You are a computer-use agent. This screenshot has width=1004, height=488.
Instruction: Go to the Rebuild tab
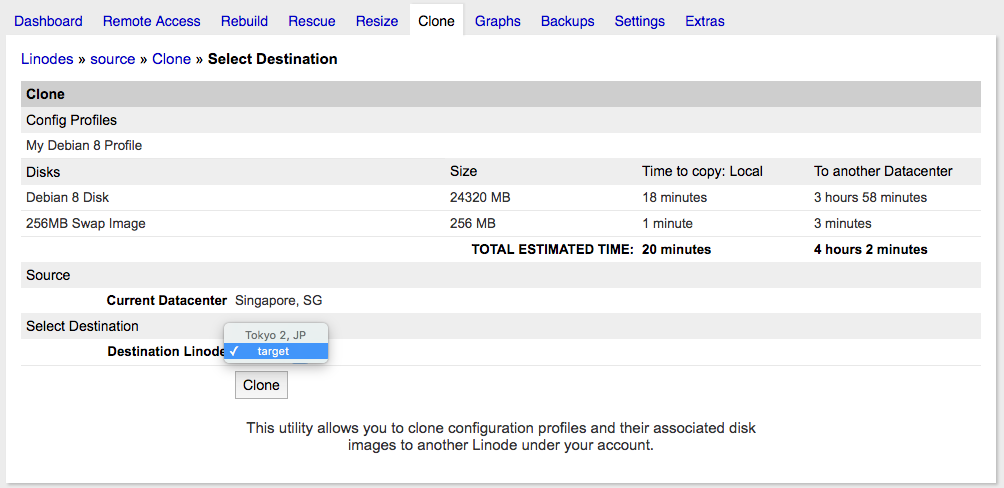tap(244, 21)
